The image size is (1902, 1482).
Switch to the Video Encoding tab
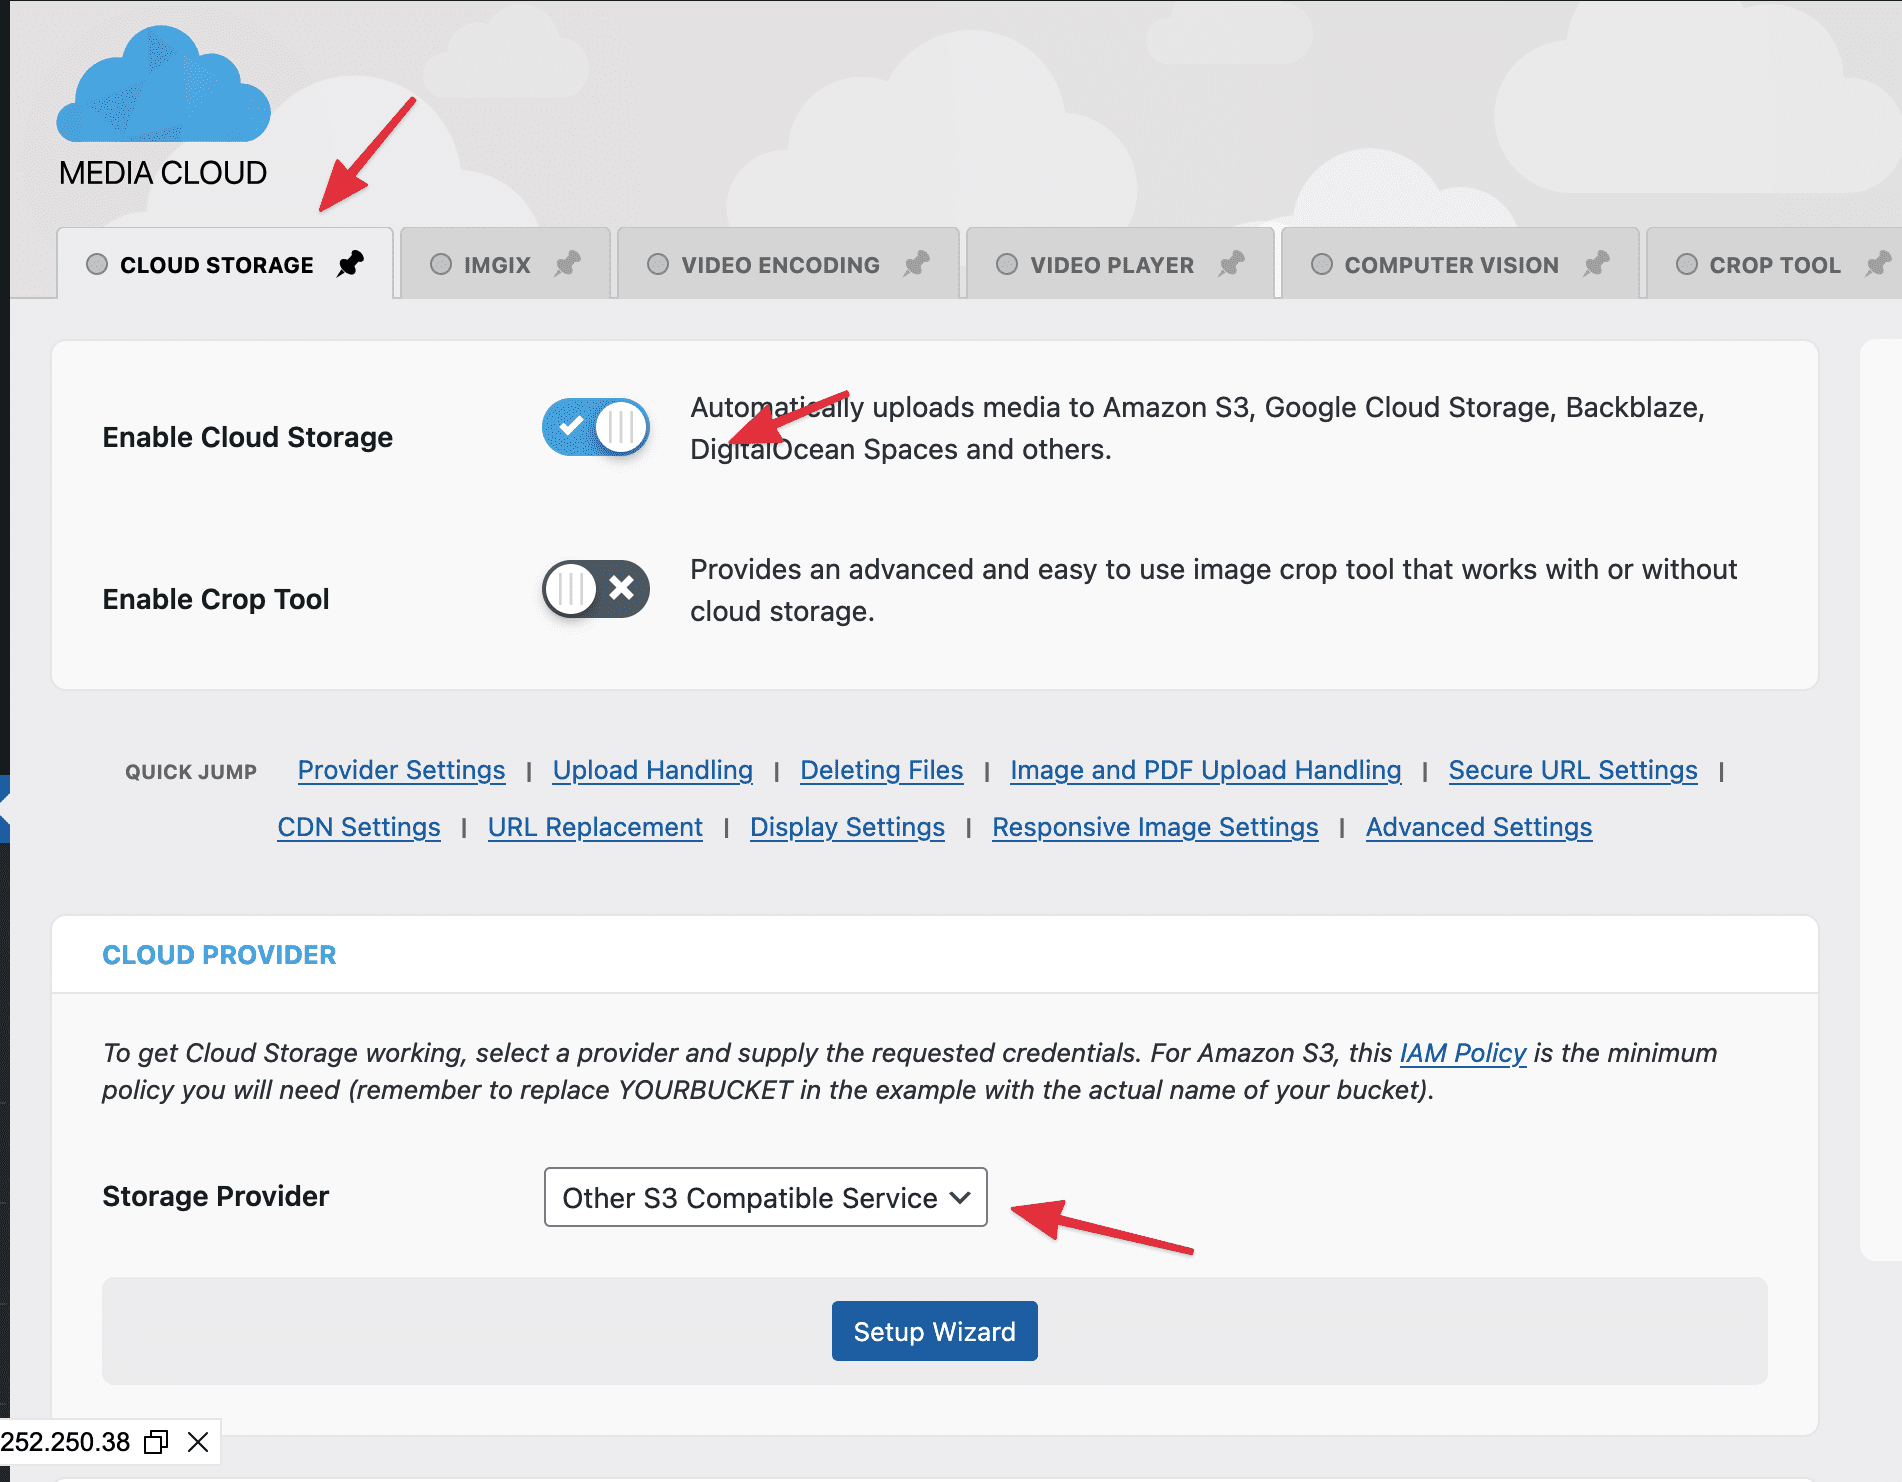pos(780,265)
